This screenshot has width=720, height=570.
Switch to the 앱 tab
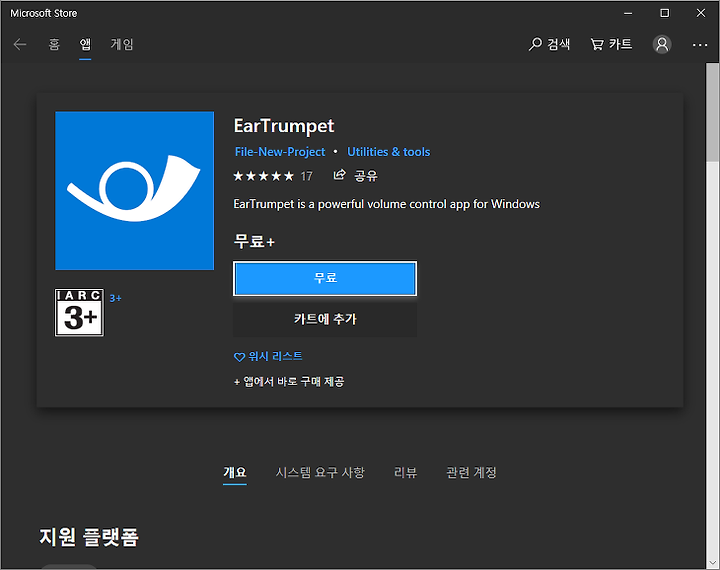(x=85, y=44)
